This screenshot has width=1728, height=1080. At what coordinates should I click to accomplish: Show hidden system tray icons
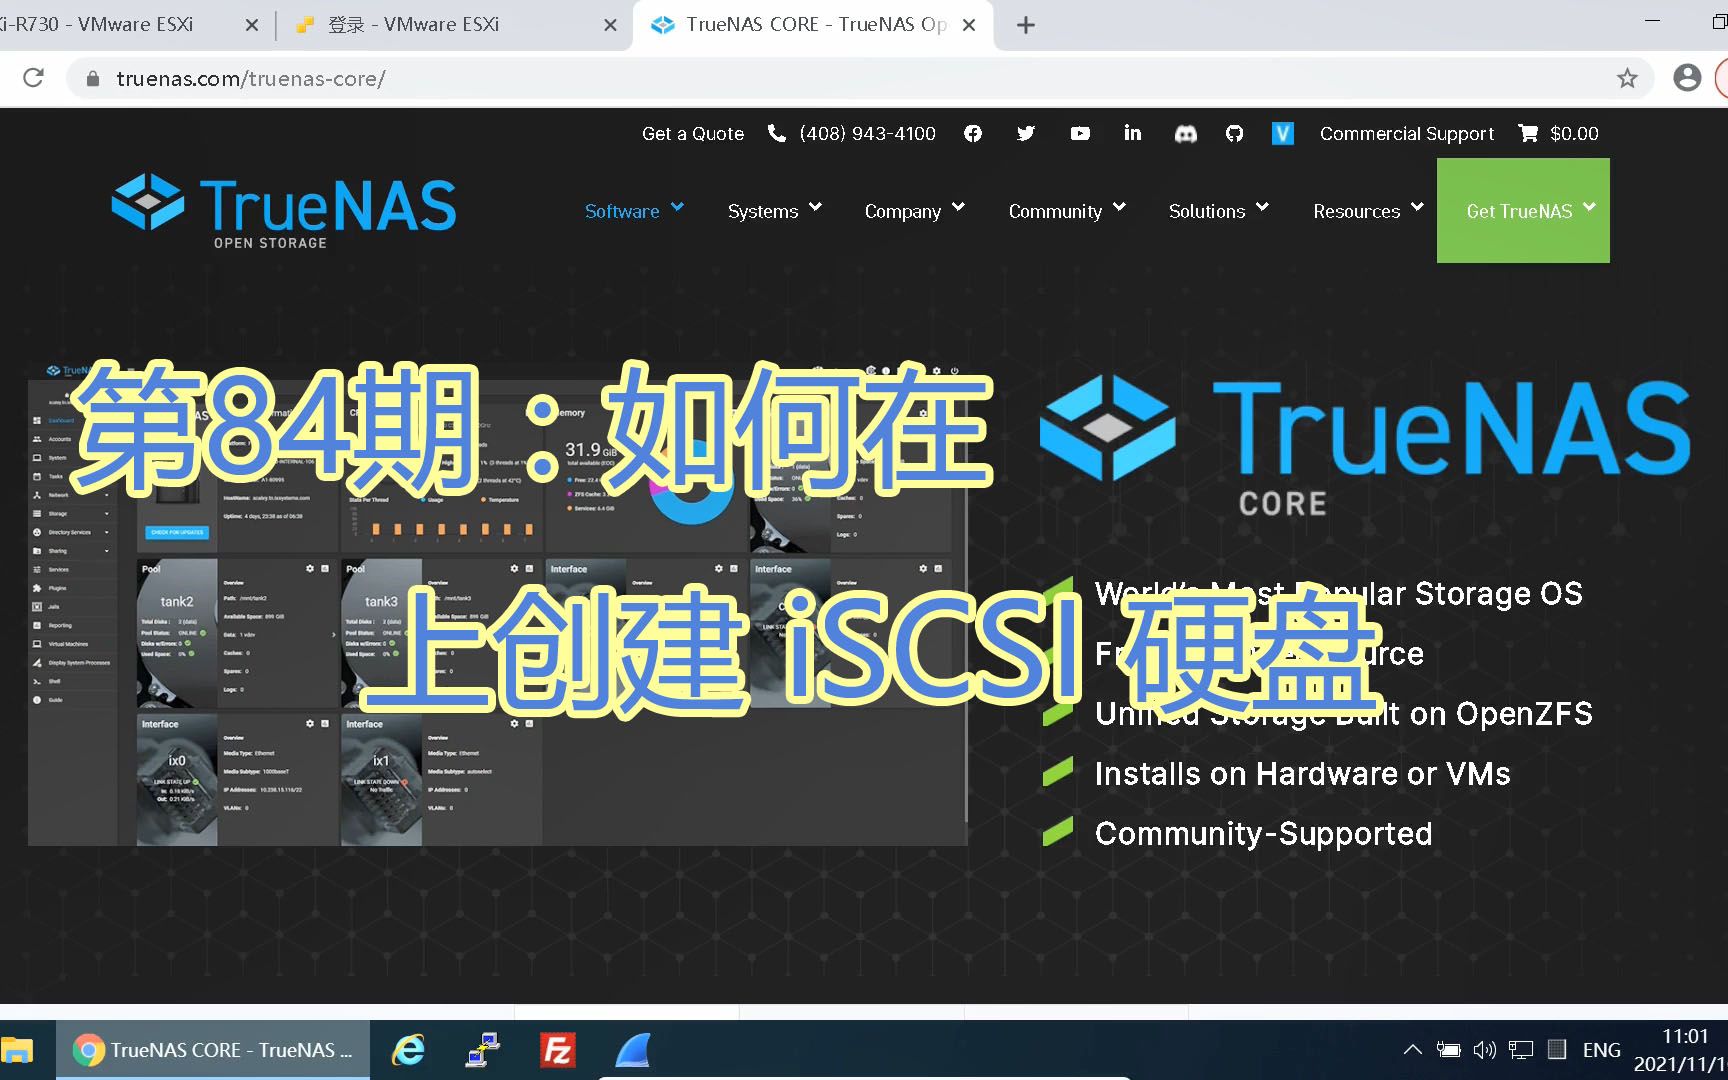1412,1050
